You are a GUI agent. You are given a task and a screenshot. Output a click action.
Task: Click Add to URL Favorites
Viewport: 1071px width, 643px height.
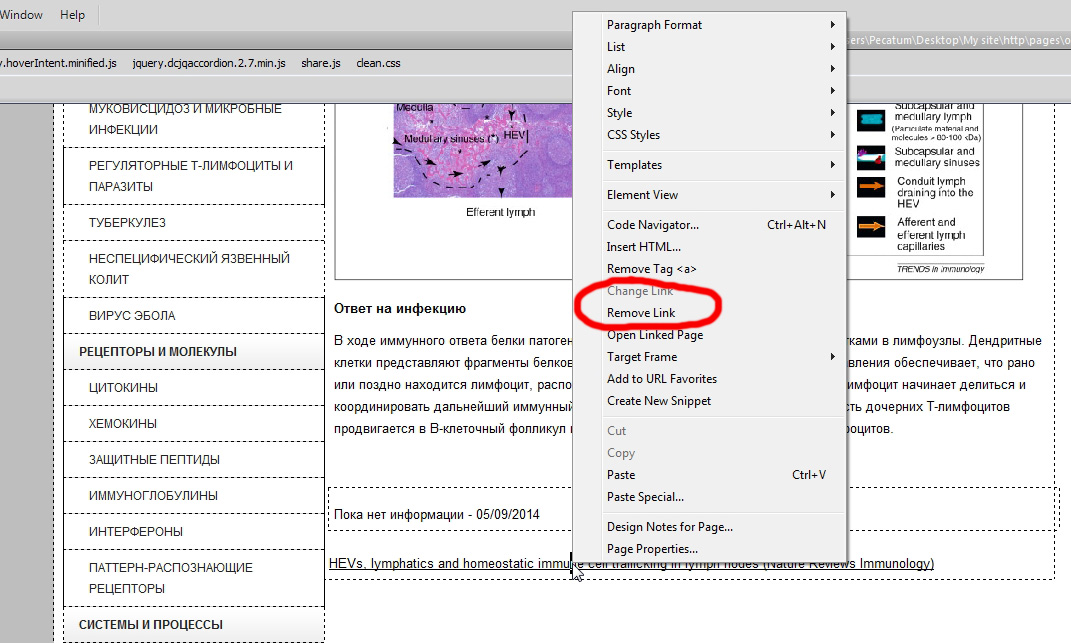pos(661,379)
